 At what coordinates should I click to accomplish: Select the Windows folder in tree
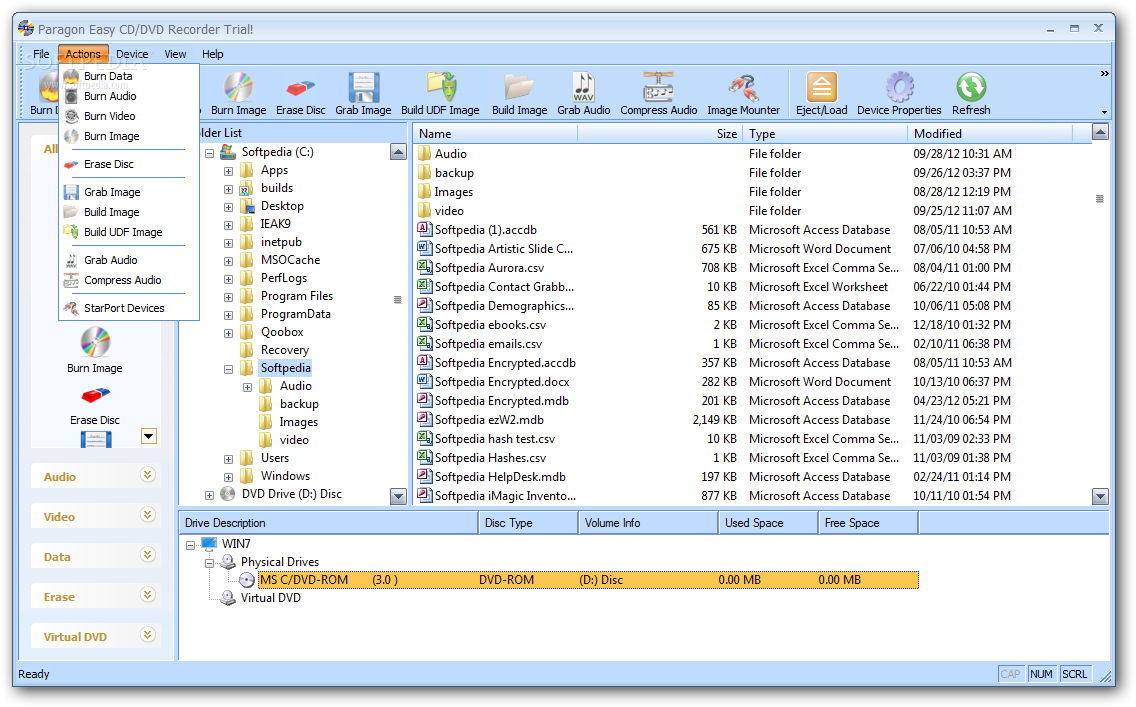[x=285, y=477]
